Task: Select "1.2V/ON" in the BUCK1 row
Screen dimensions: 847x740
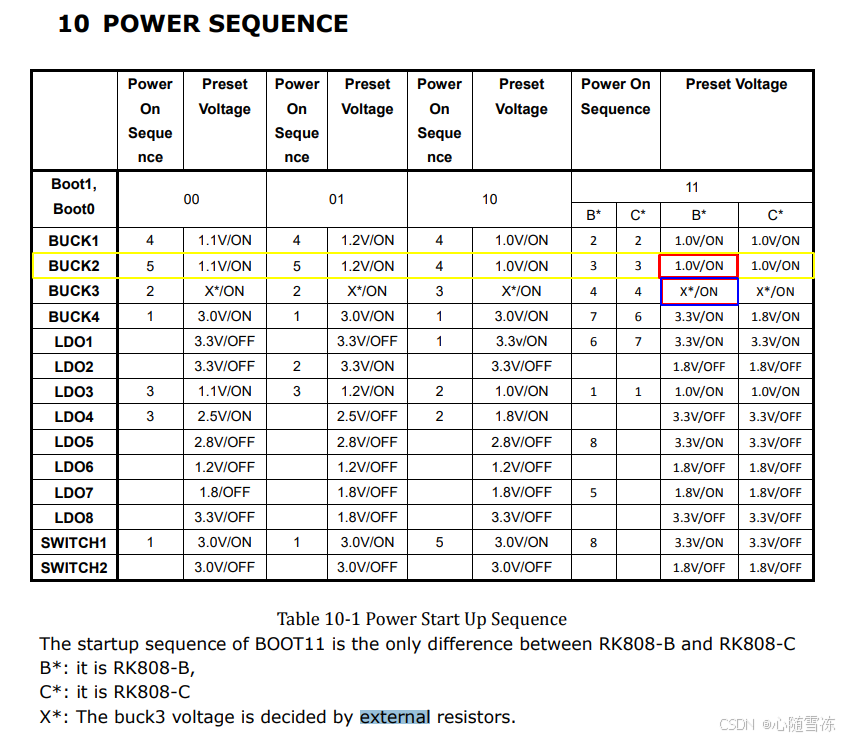Action: coord(367,240)
